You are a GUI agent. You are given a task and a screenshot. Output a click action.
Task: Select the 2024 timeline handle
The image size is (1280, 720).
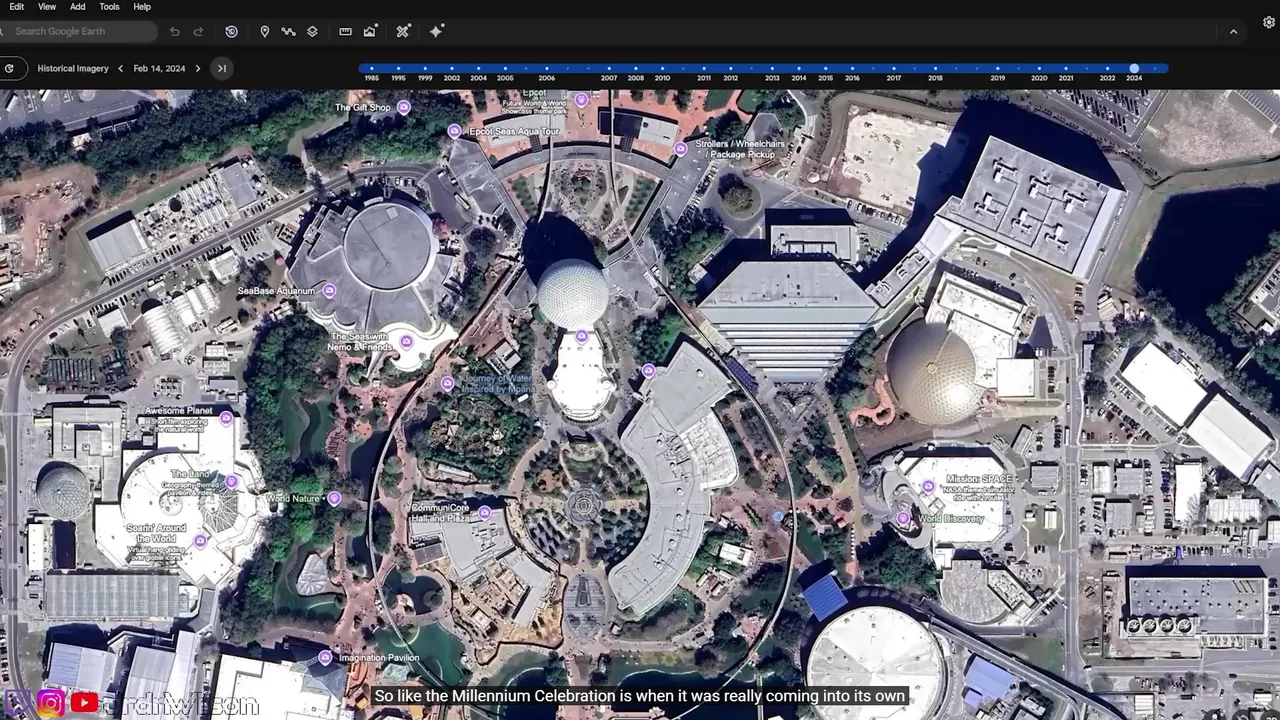(1134, 68)
